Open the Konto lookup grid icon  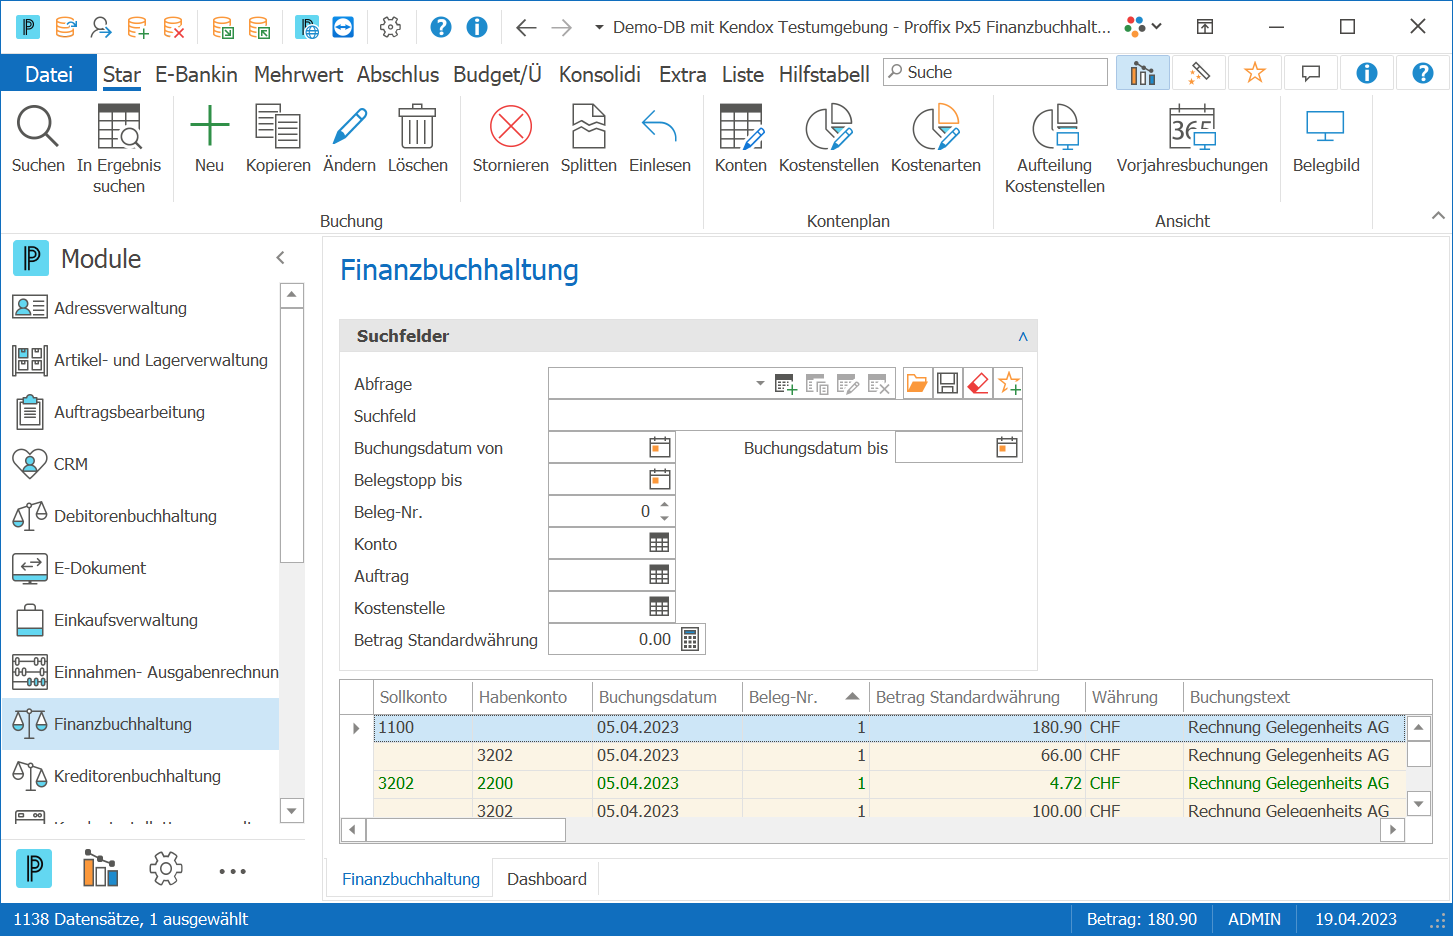(659, 543)
